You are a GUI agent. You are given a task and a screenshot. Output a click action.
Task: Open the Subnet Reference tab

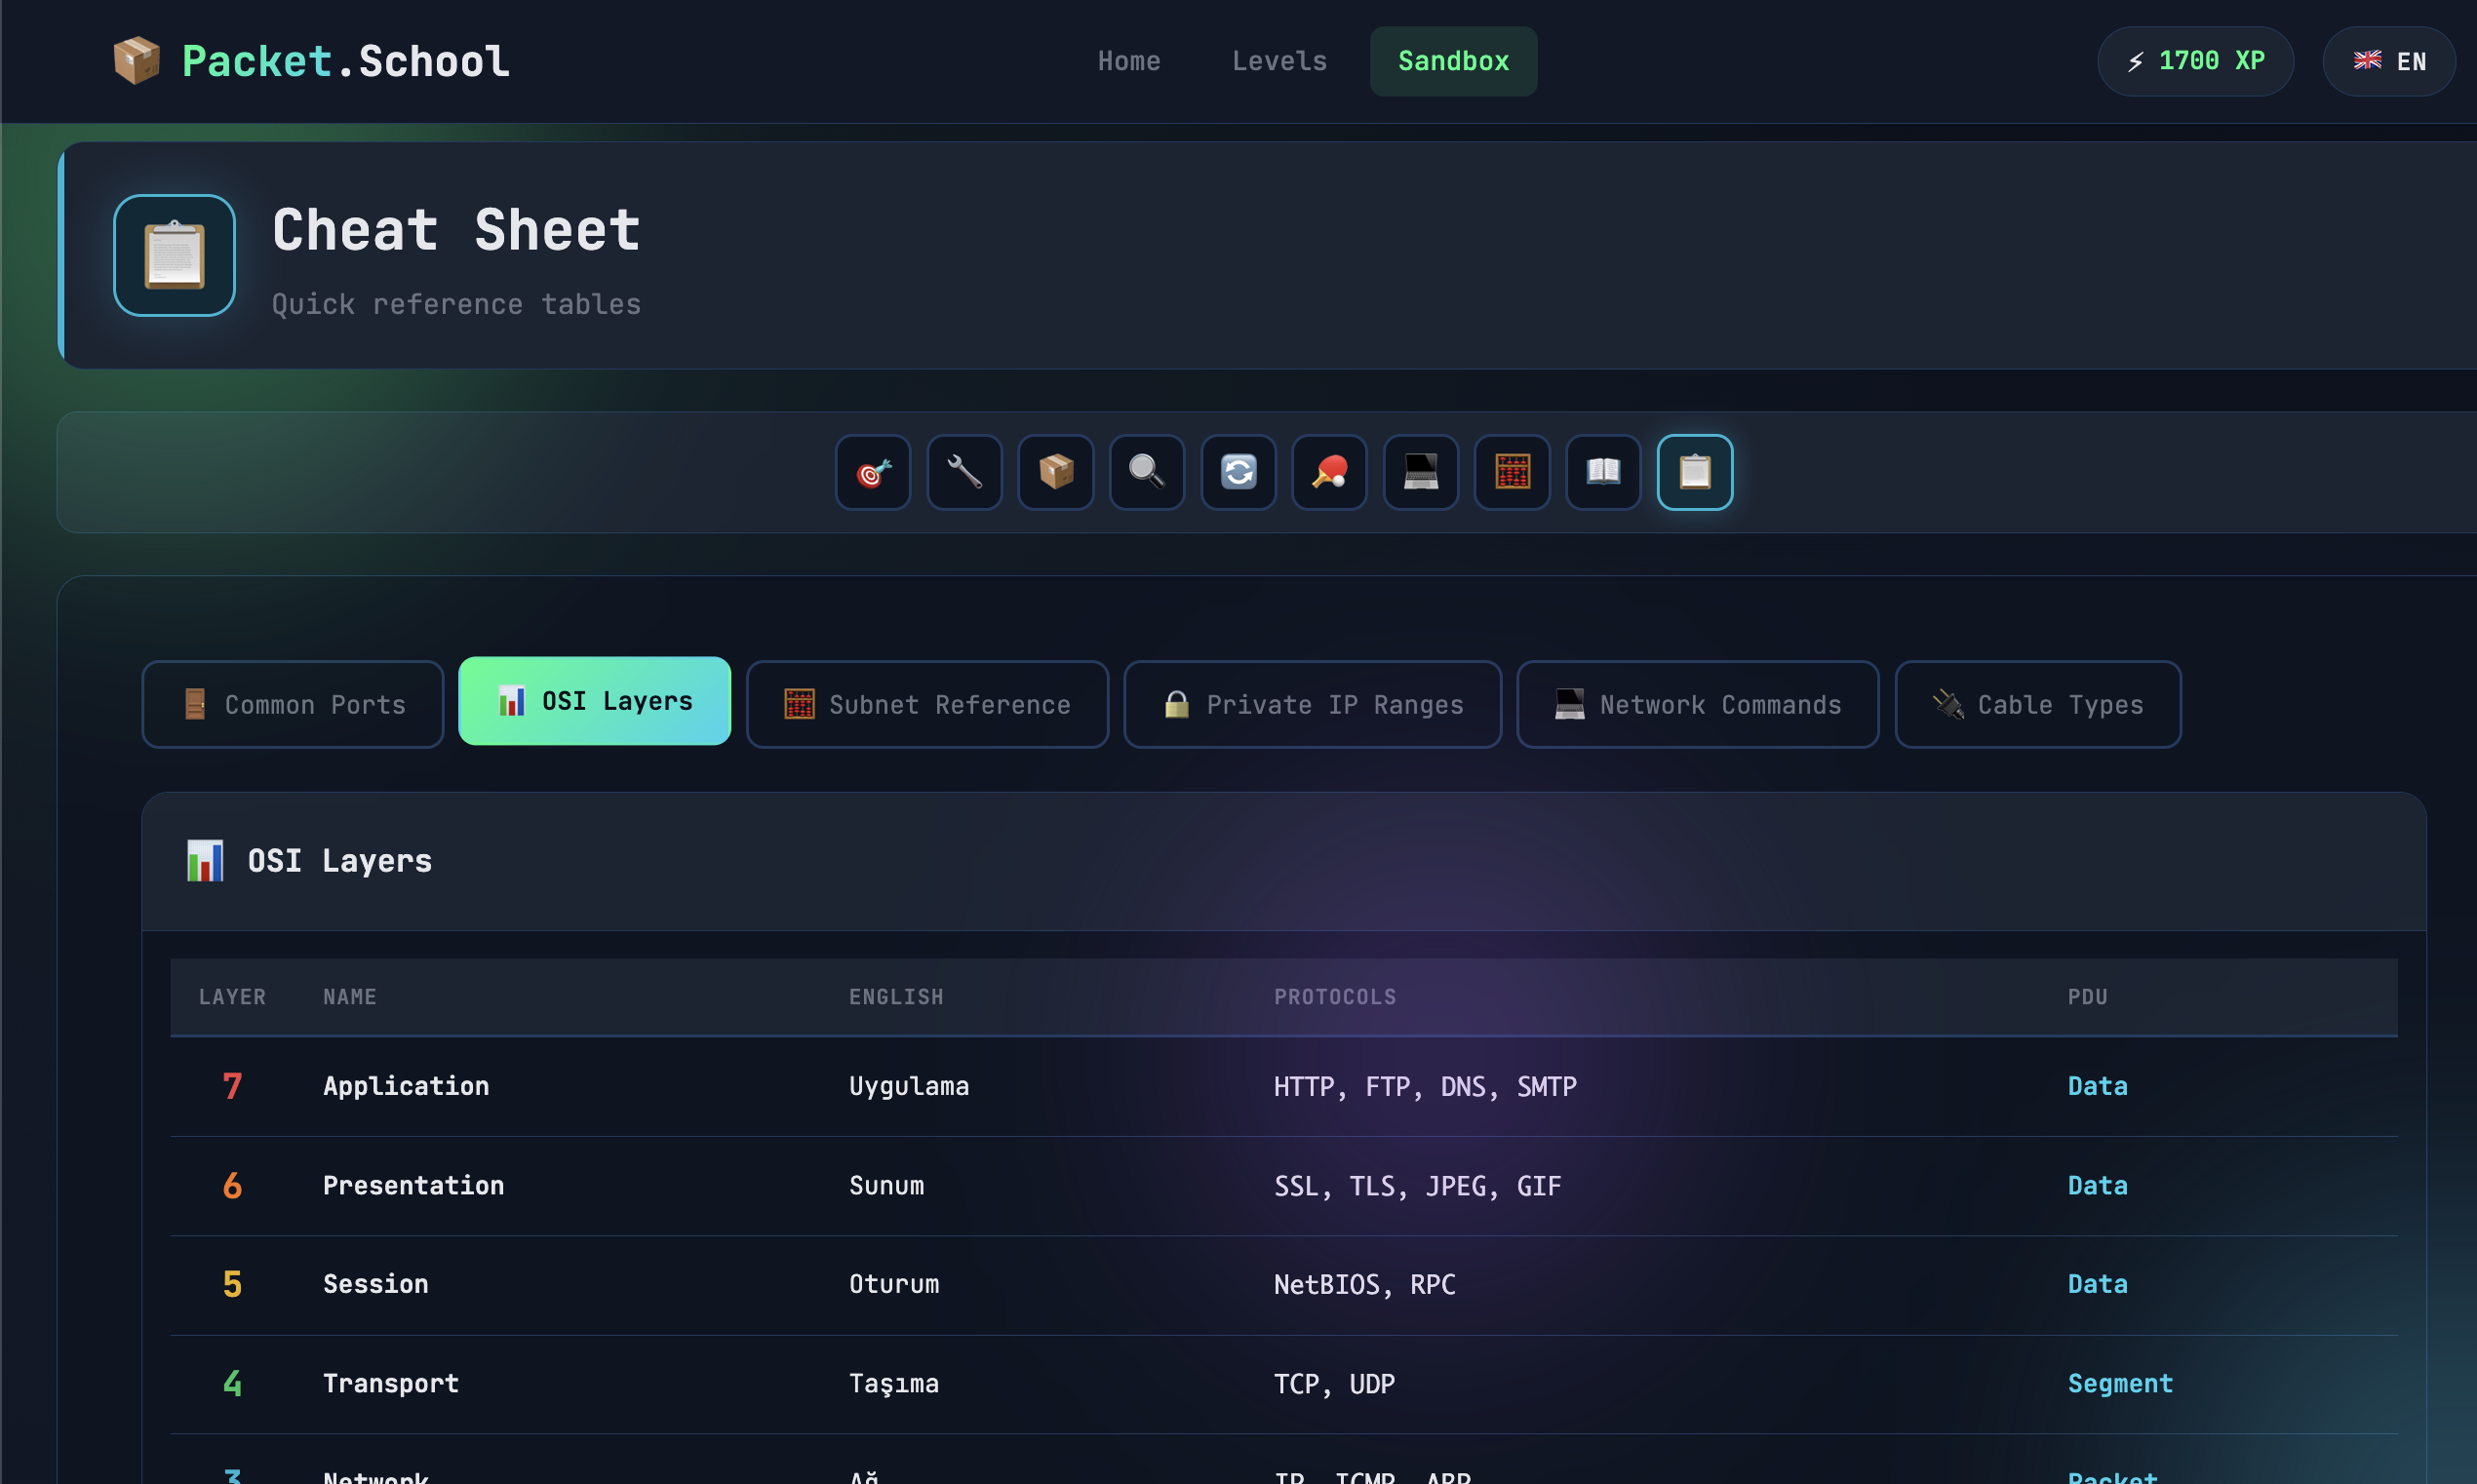[x=927, y=704]
